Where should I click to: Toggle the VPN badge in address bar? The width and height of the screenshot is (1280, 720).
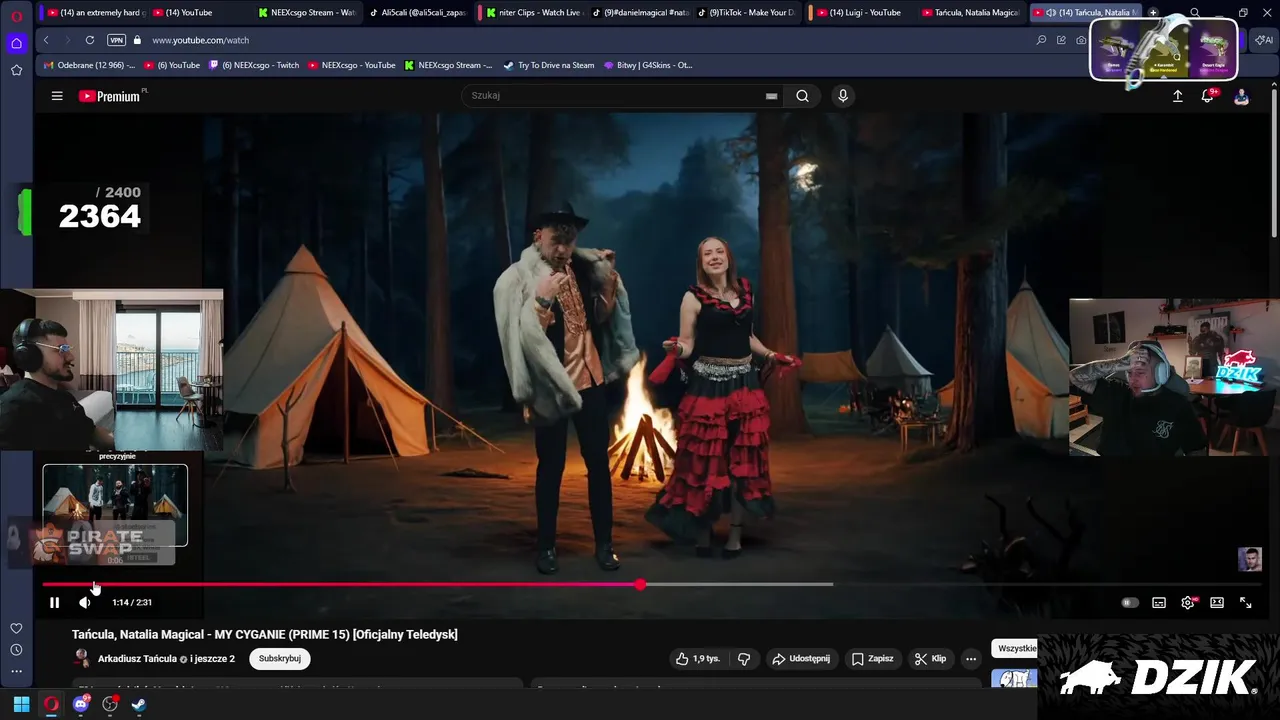pos(116,40)
